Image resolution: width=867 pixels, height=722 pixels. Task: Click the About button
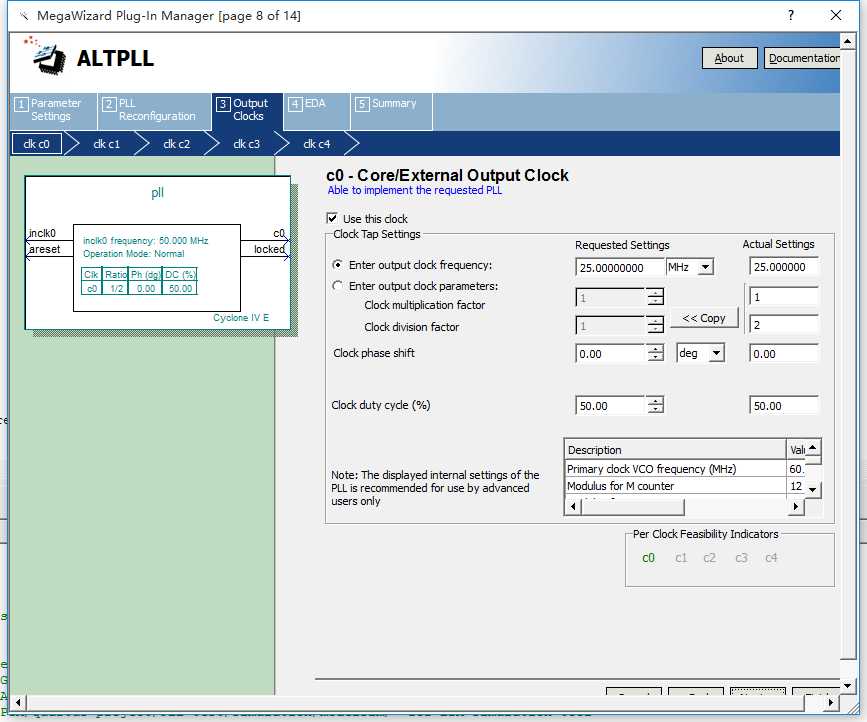pos(729,58)
